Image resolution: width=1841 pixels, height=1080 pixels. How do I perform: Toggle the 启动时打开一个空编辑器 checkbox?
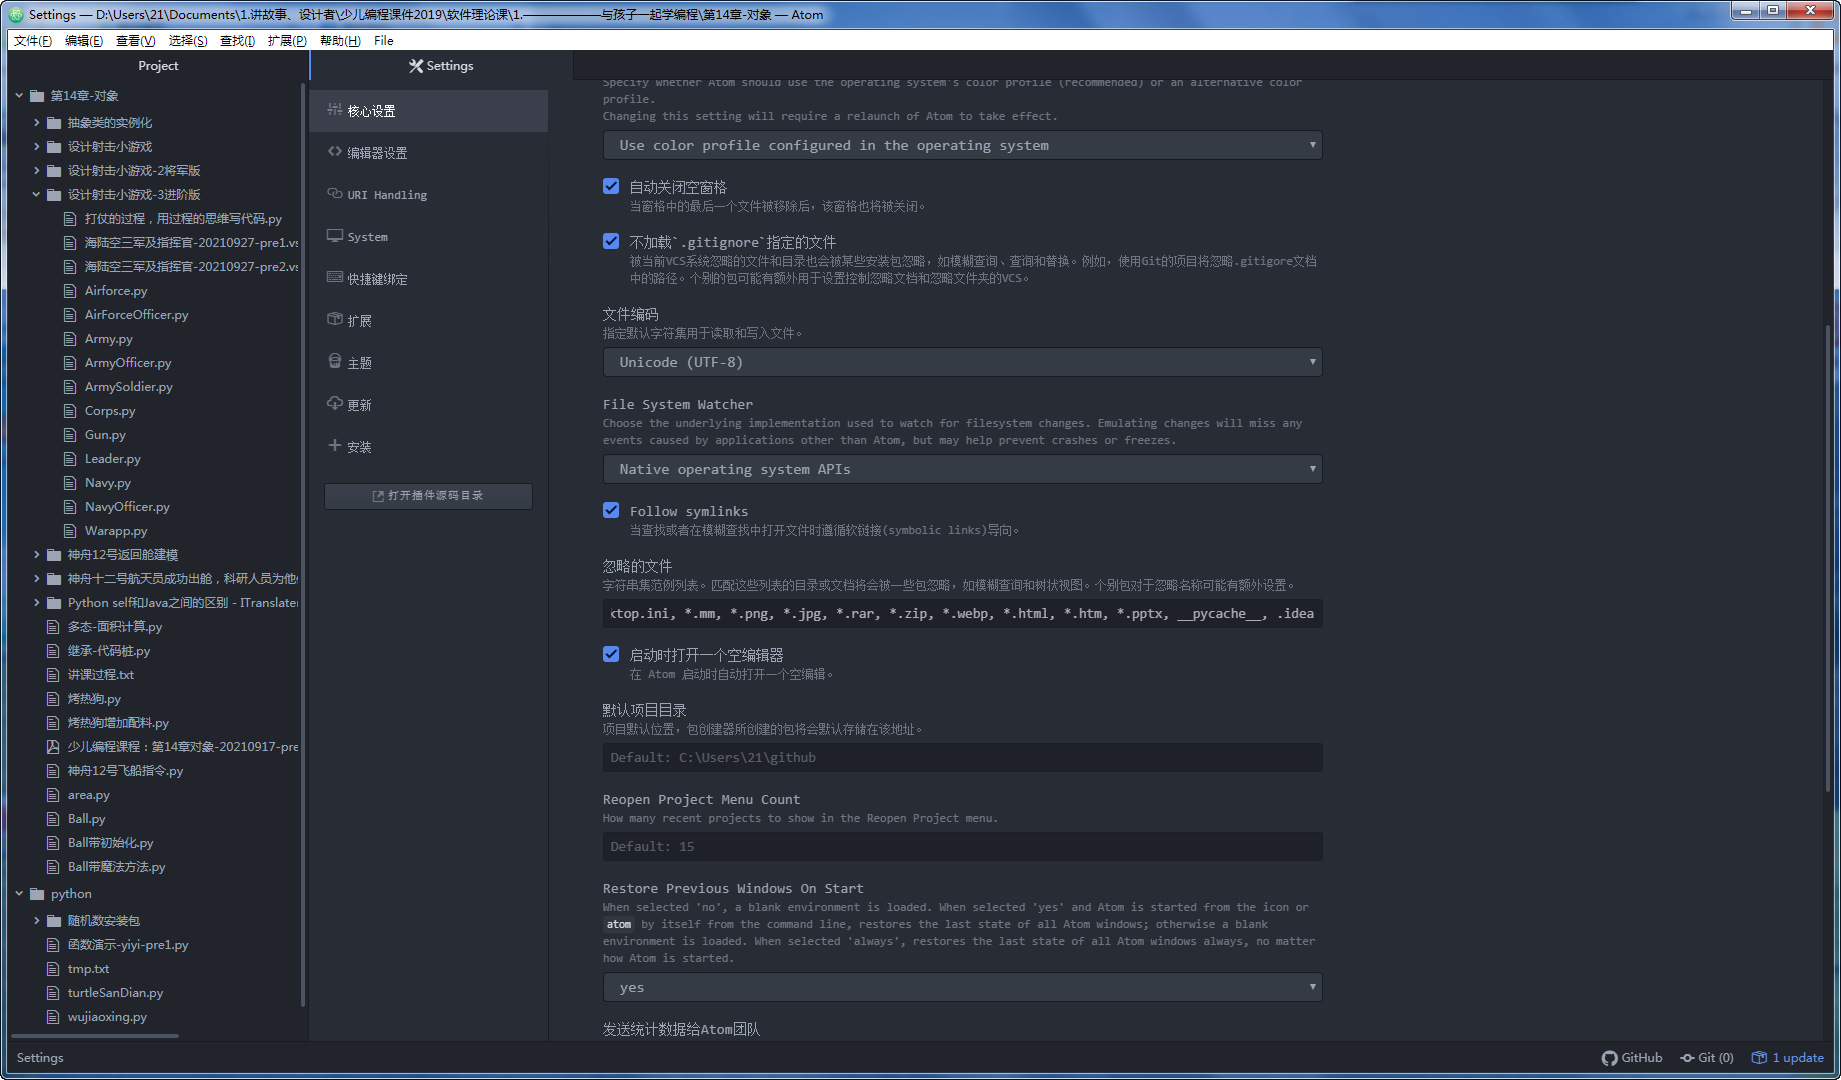point(611,654)
